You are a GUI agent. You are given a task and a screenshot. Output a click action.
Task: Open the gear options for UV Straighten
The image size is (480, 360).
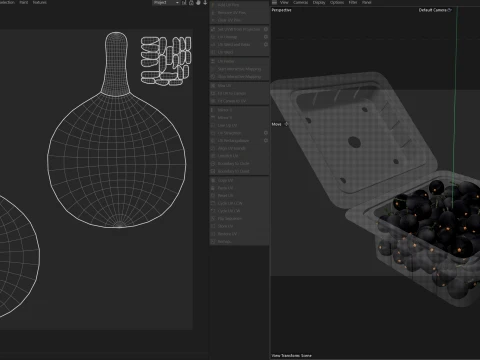tap(266, 133)
